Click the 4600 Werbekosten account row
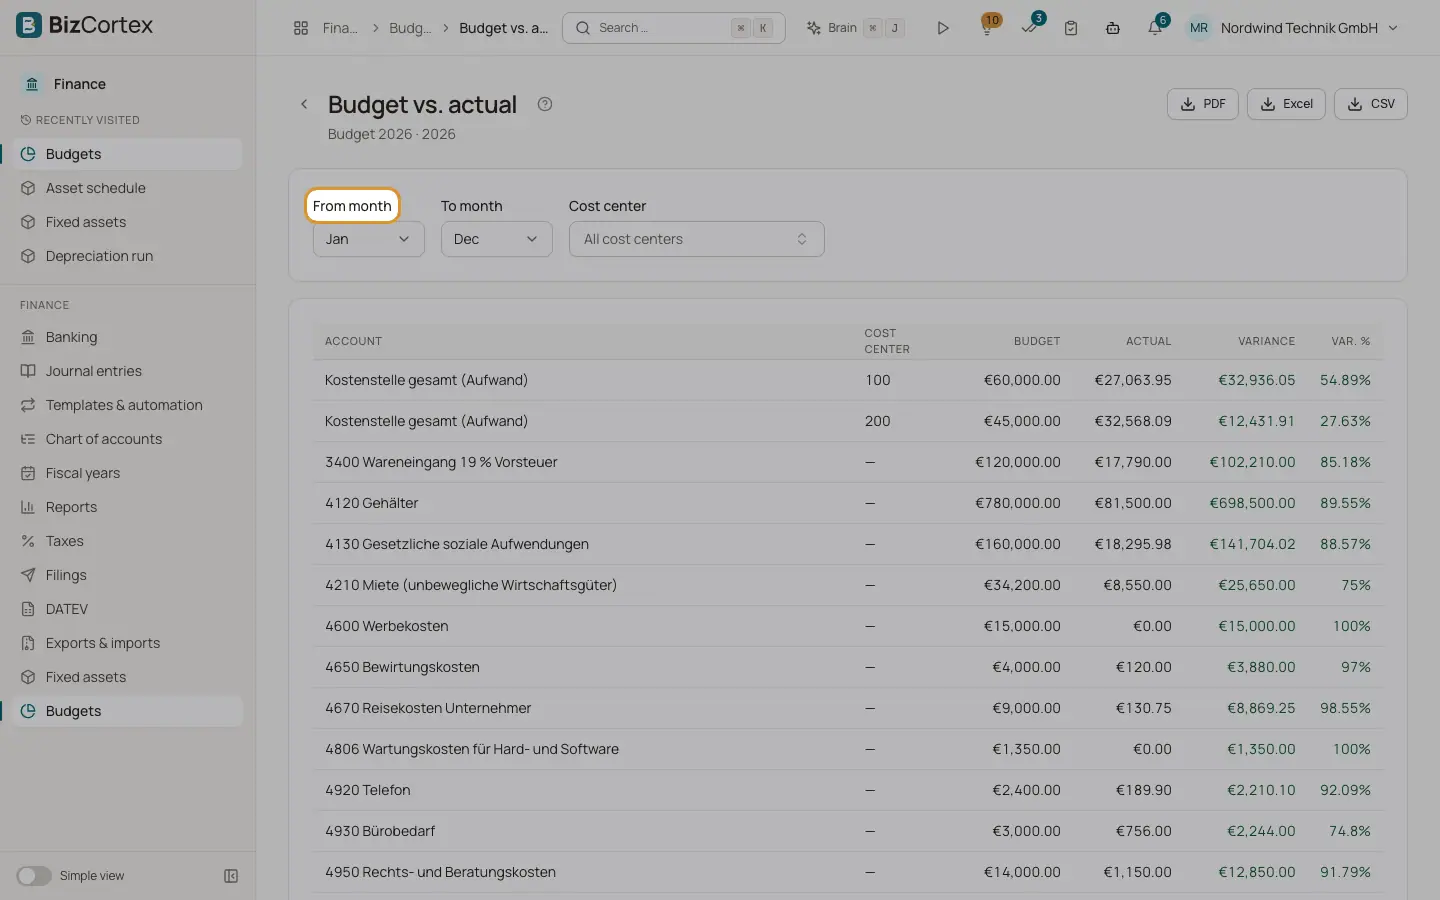The height and width of the screenshot is (900, 1440). pos(848,626)
